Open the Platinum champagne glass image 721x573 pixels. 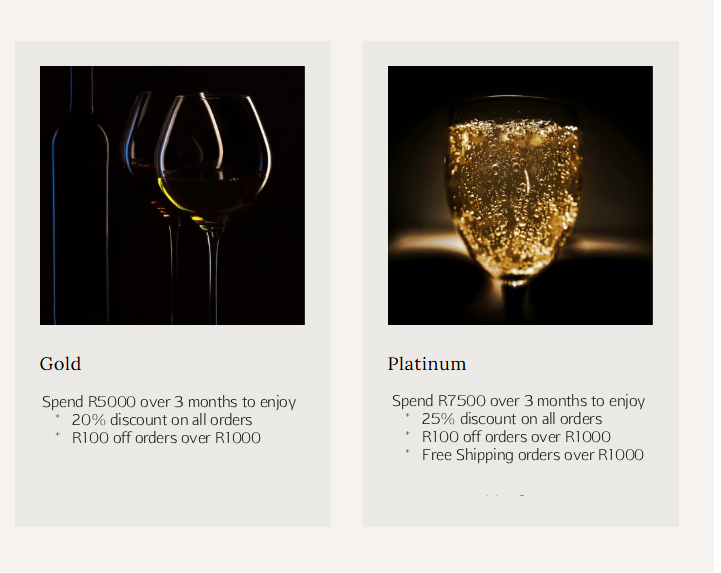pyautogui.click(x=520, y=195)
